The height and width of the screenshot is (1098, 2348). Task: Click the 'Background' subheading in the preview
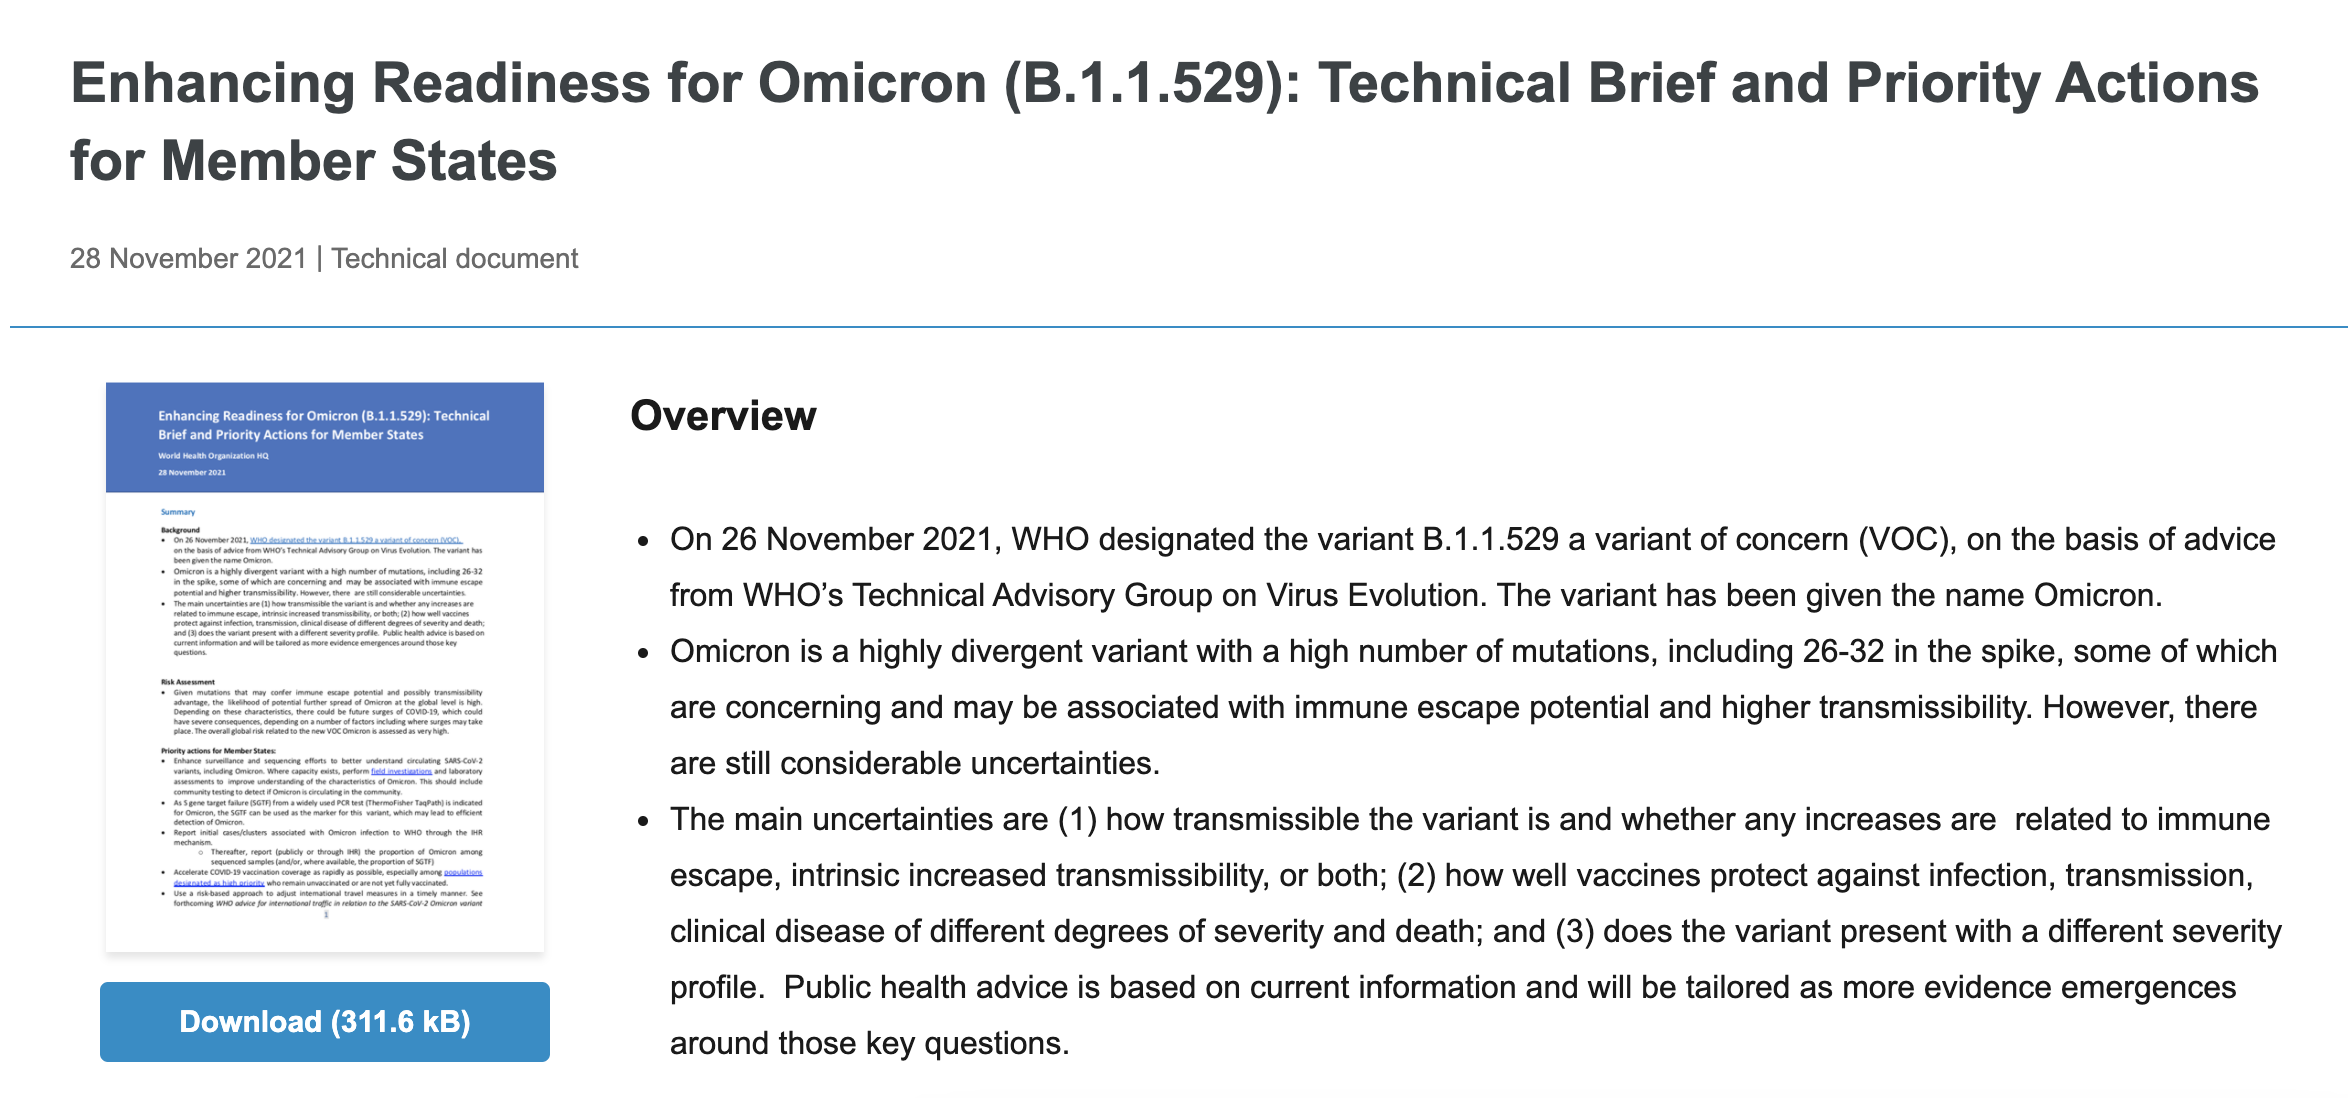180,530
